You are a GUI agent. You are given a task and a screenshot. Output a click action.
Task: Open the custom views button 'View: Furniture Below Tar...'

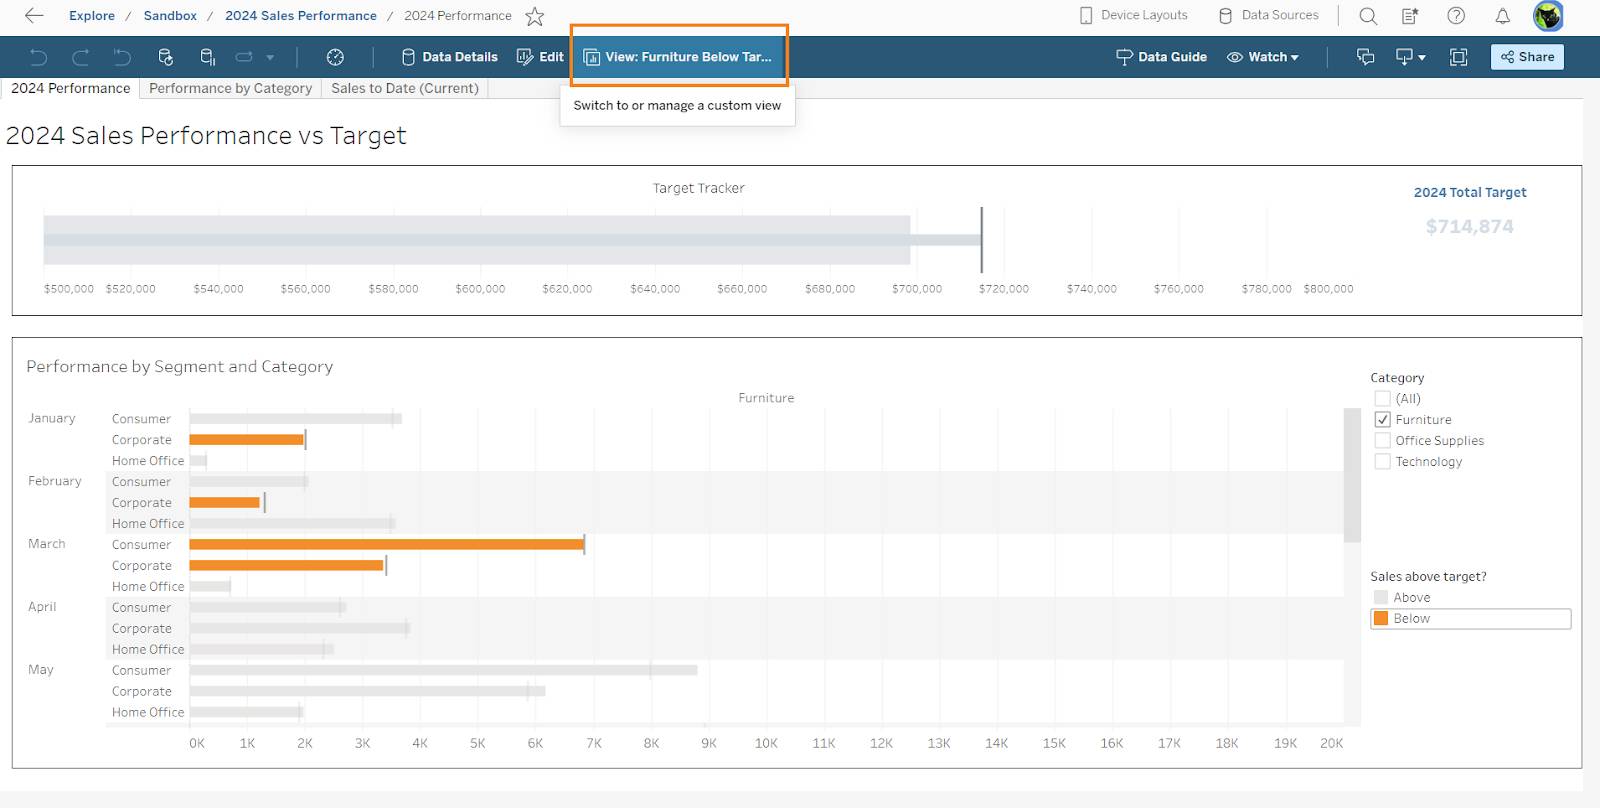tap(678, 57)
